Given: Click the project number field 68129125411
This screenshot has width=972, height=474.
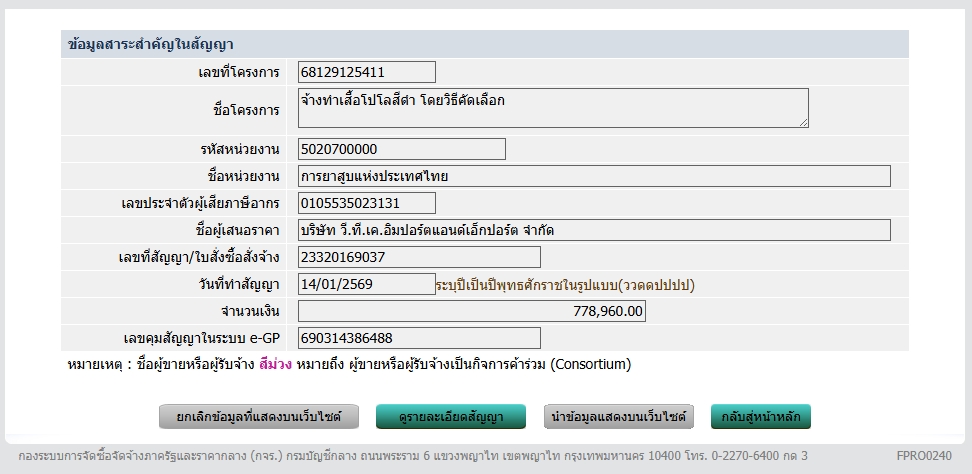Looking at the screenshot, I should pos(367,72).
